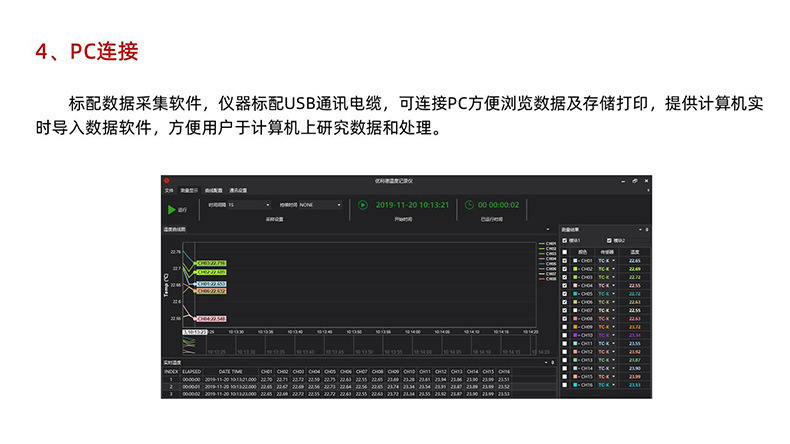The image size is (790, 444).
Task: Click the overview curve thumbnail under chart
Action: click(189, 345)
